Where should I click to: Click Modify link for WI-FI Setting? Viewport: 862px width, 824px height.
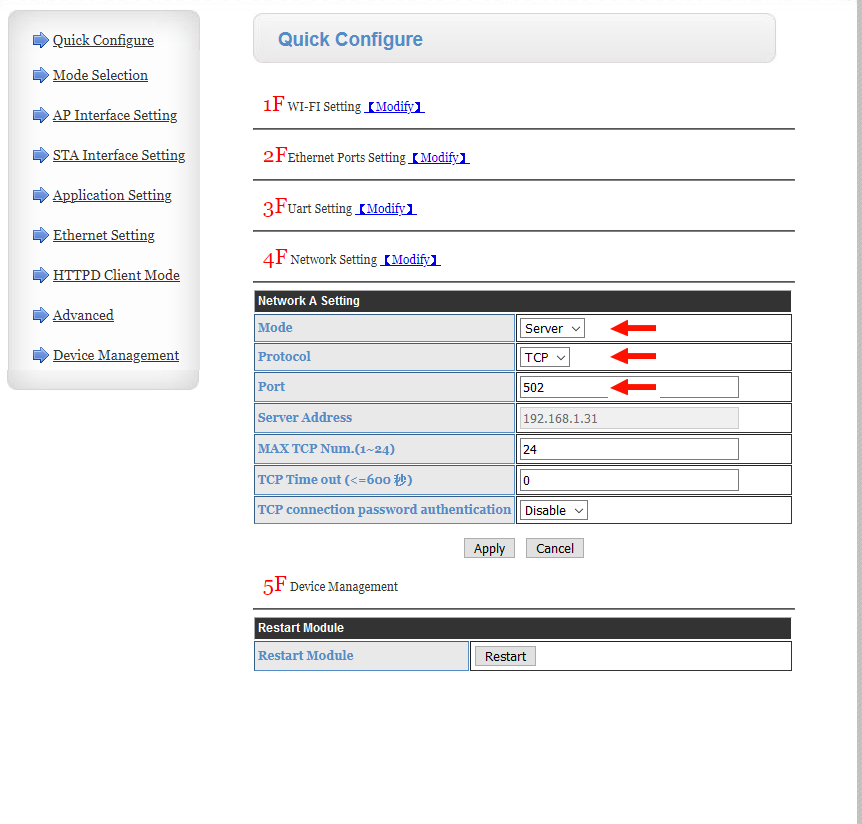(394, 107)
